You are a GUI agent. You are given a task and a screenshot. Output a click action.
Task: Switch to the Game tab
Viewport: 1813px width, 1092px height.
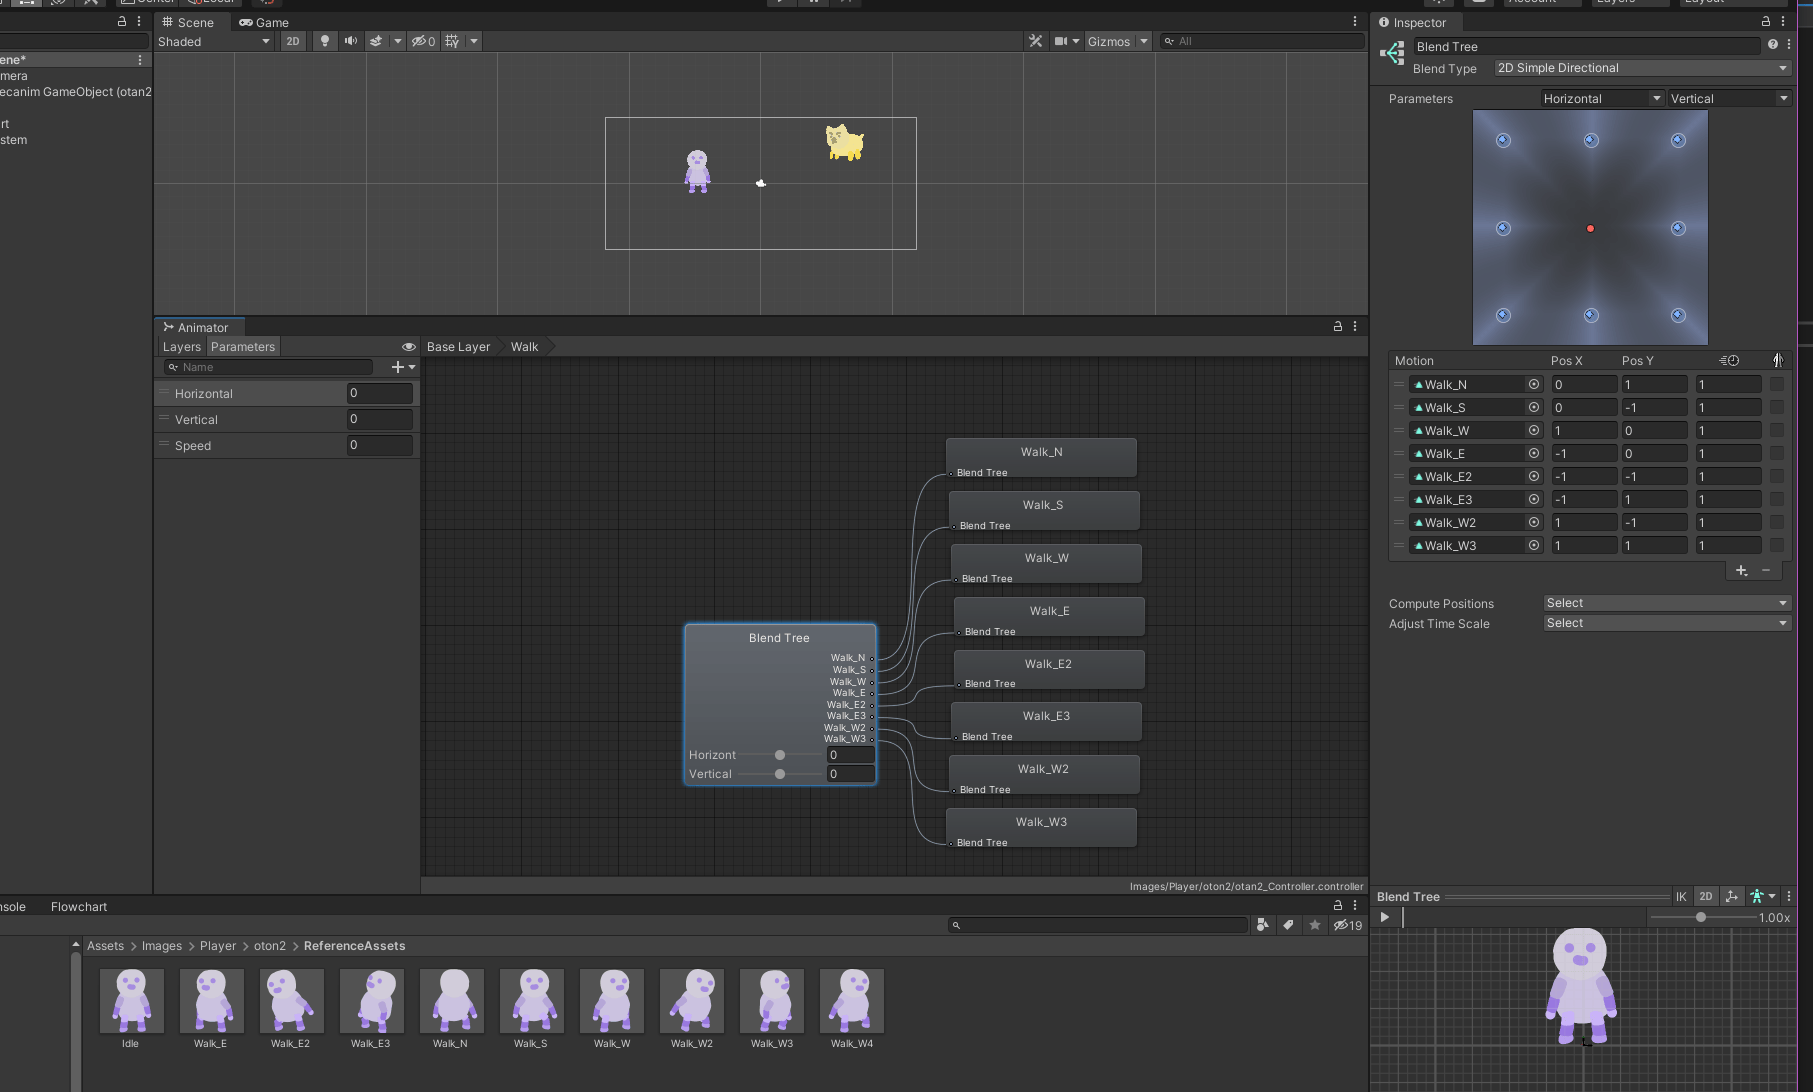coord(264,22)
